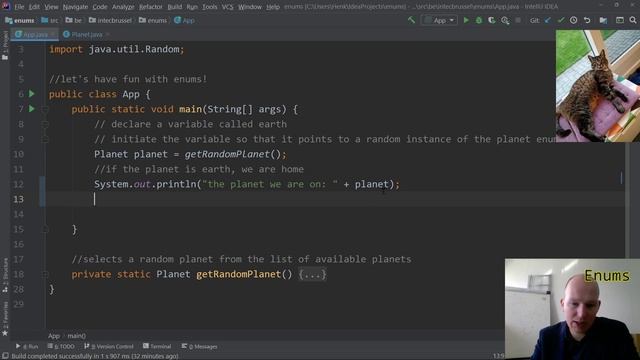The width and height of the screenshot is (640, 360).
Task: Click run gutter arrow beside class App
Action: (x=32, y=94)
